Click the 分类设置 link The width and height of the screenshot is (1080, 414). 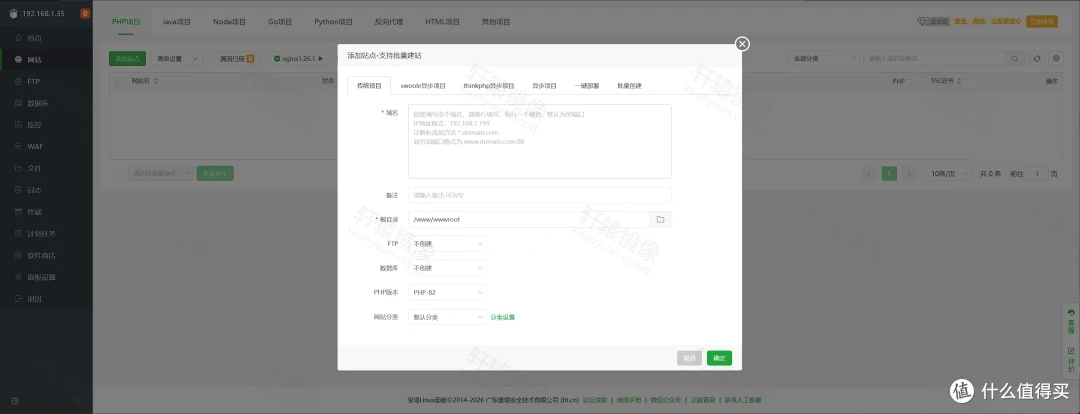[x=503, y=318]
